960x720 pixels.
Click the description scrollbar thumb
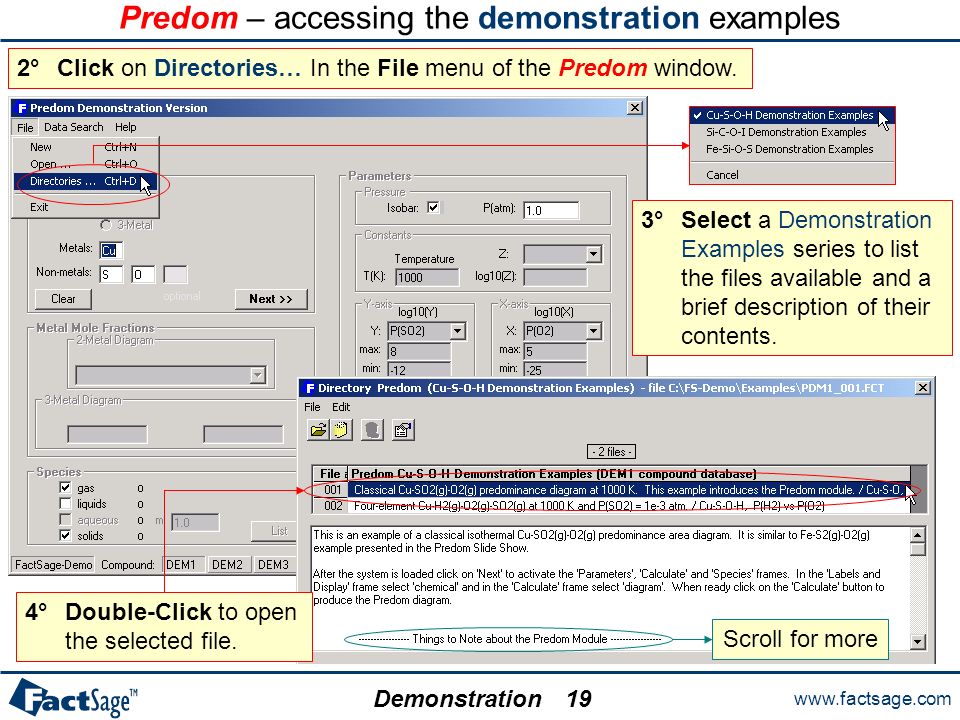[x=917, y=549]
